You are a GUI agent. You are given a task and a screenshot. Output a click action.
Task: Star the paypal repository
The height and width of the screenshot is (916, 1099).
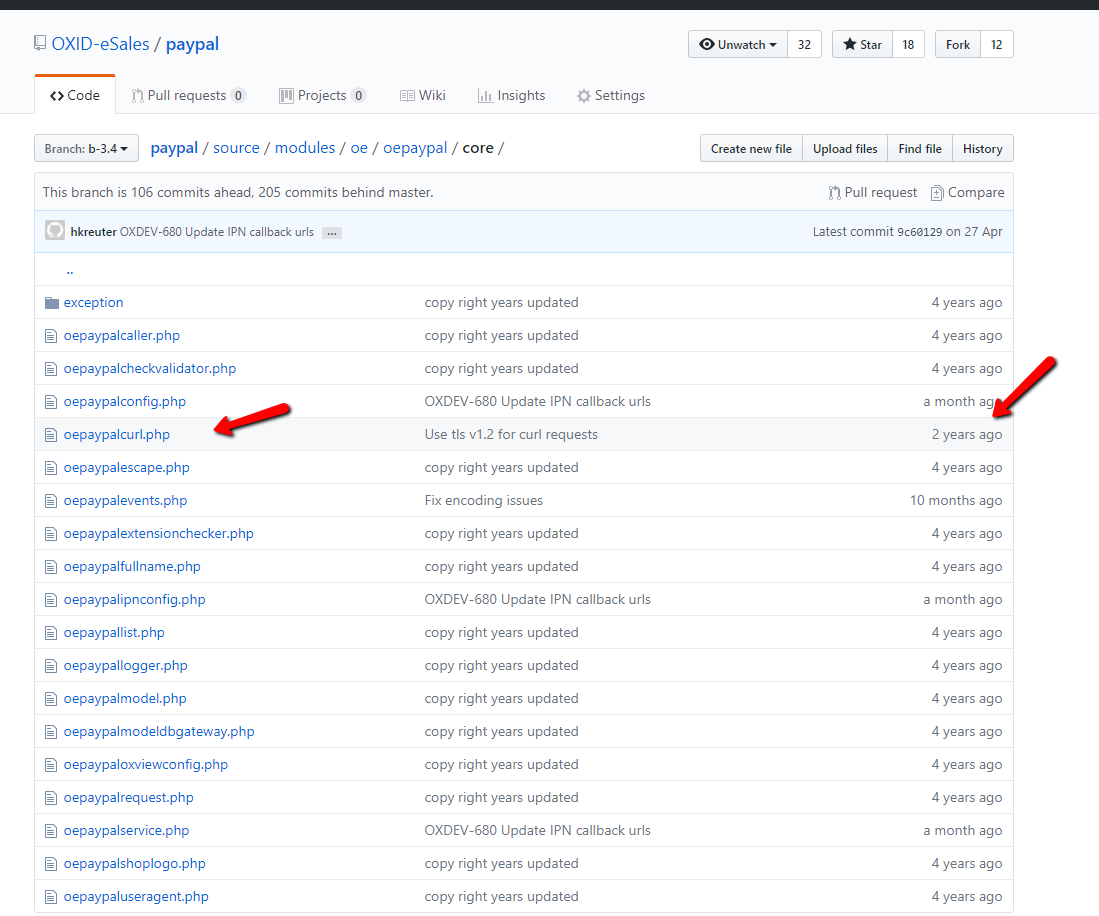coord(862,44)
